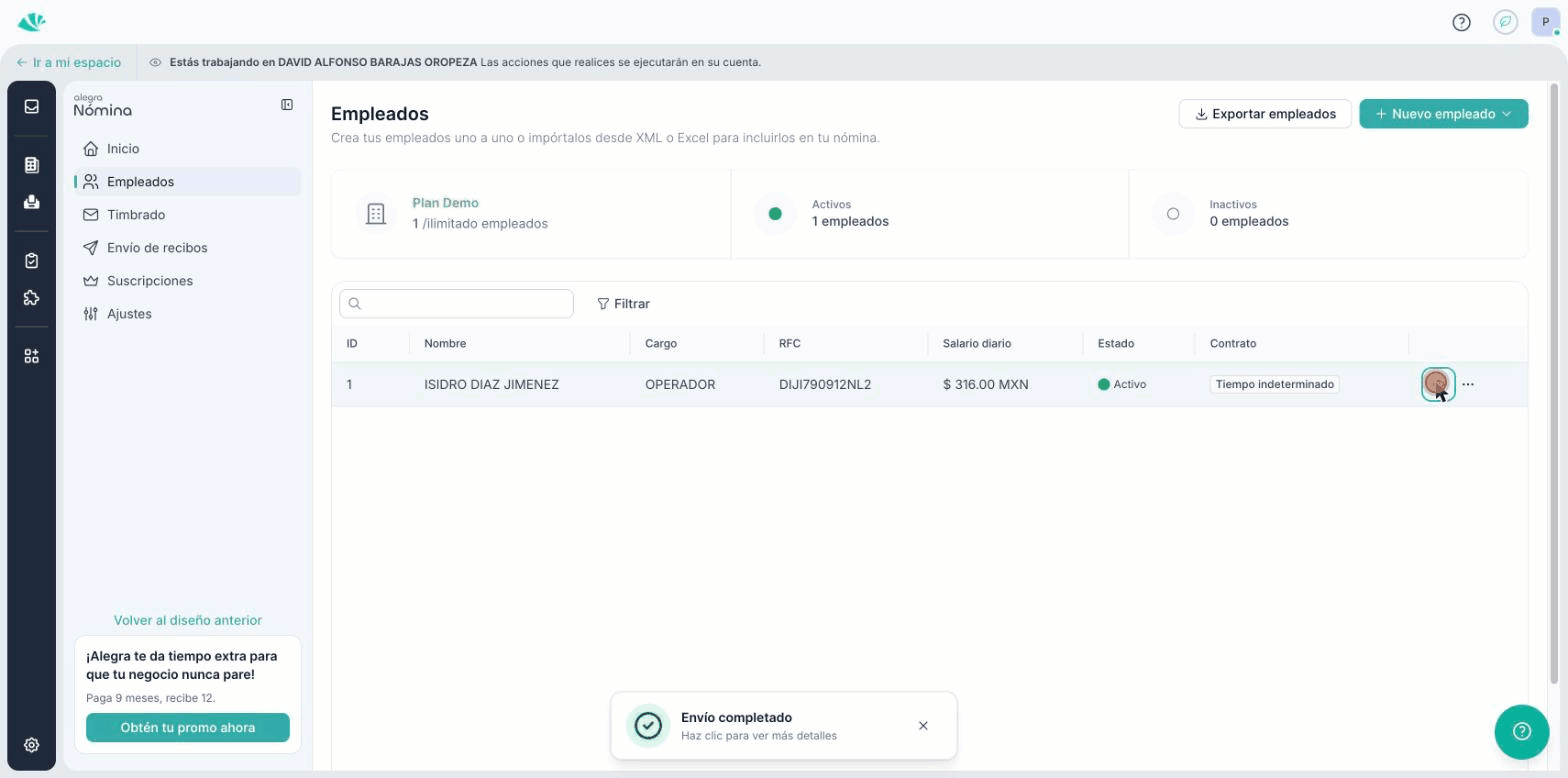The image size is (1568, 778).
Task: Open the calculator app icon in dark sidebar
Action: (32, 165)
